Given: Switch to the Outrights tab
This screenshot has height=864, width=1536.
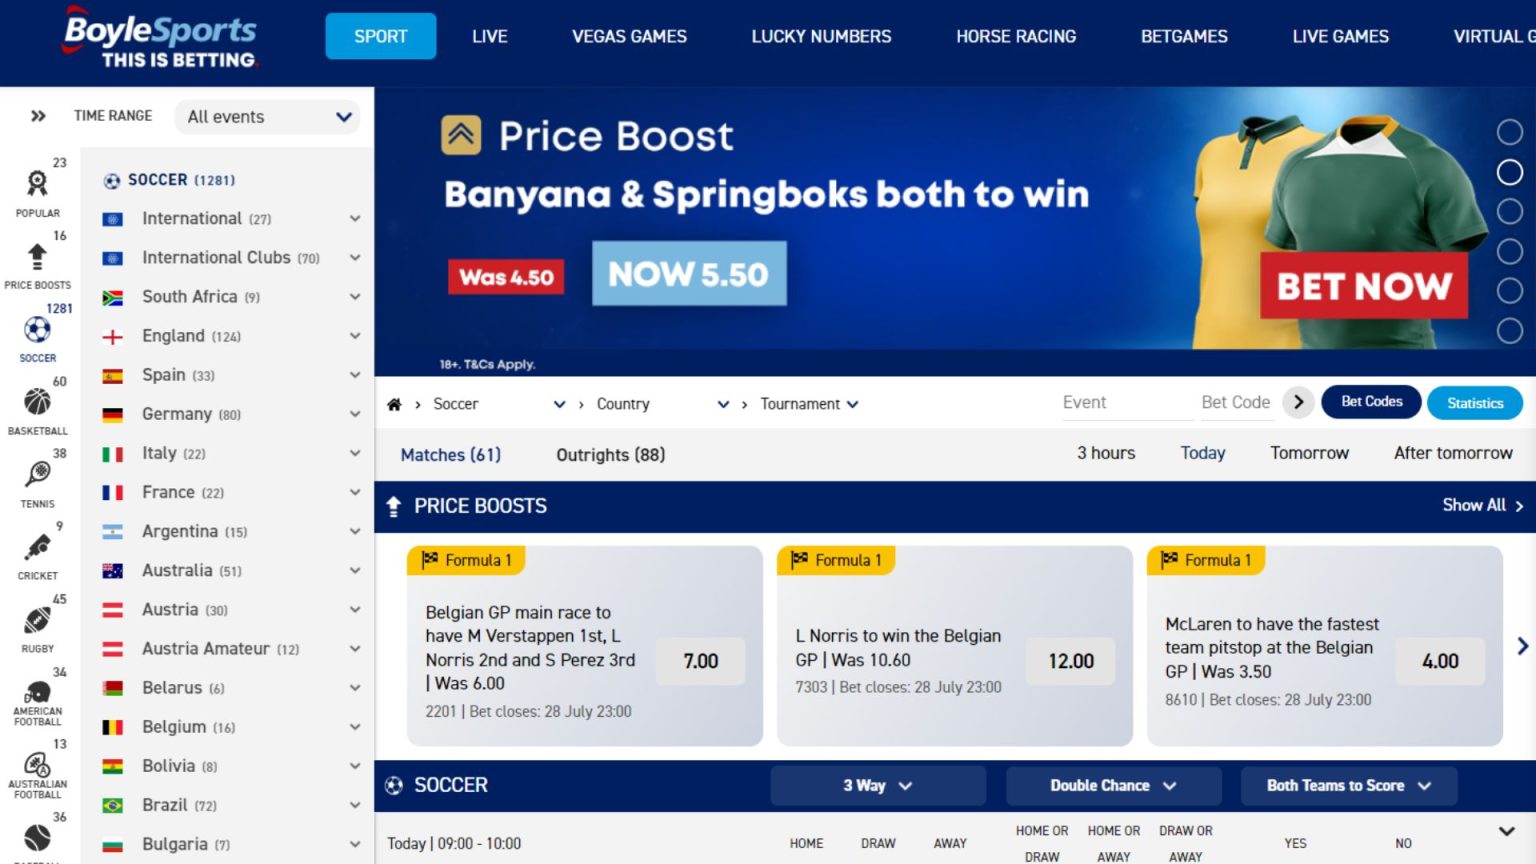Looking at the screenshot, I should point(610,455).
